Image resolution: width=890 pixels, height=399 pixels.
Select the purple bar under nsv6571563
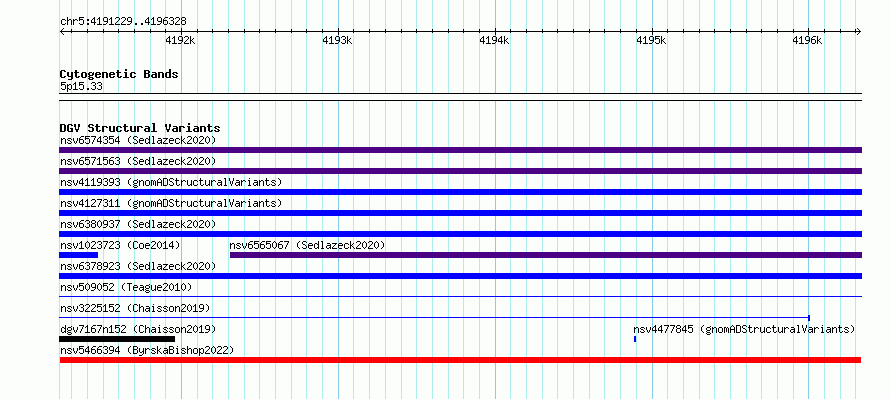460,171
